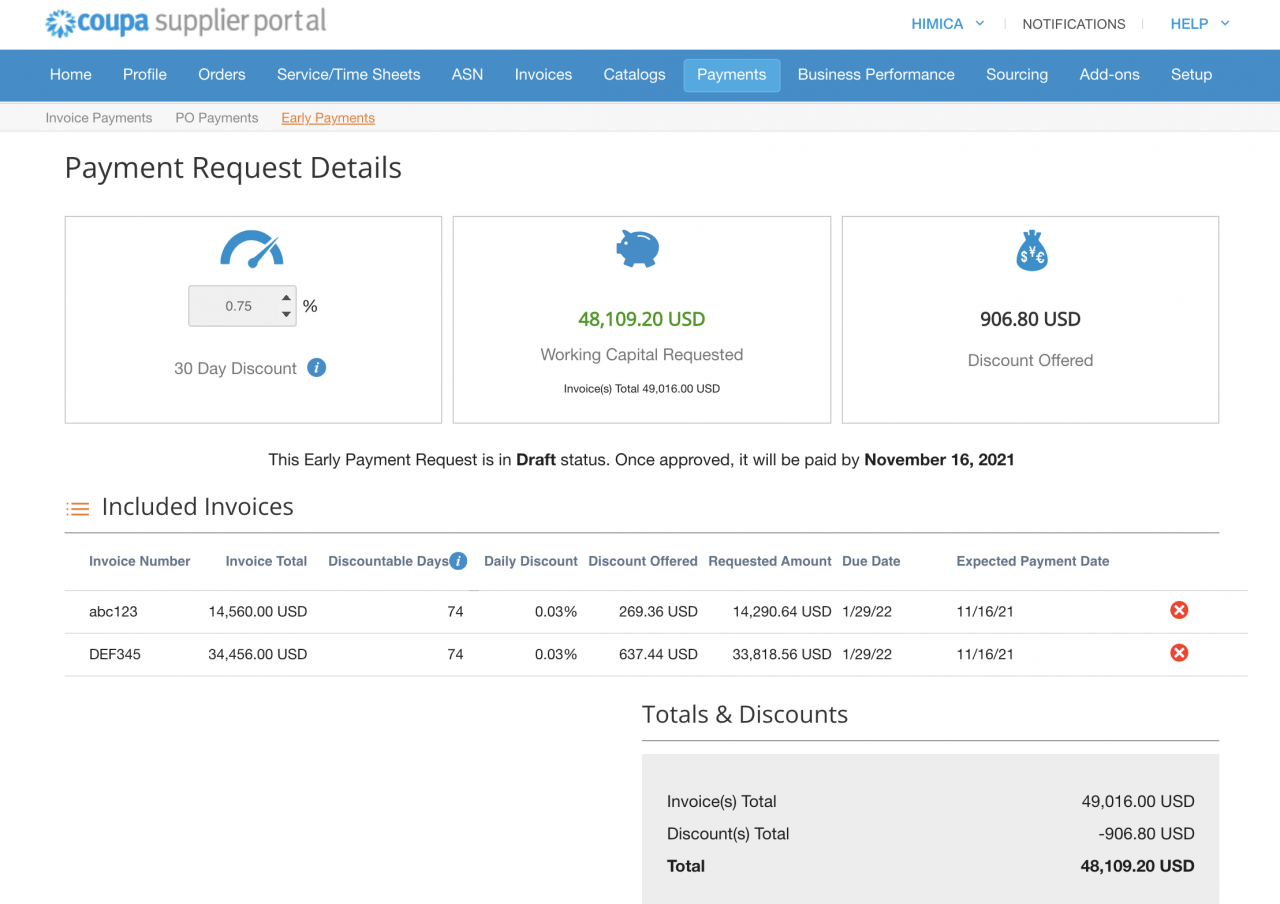Screen dimensions: 1280x904
Task: Open the Business Performance tab
Action: [x=875, y=74]
